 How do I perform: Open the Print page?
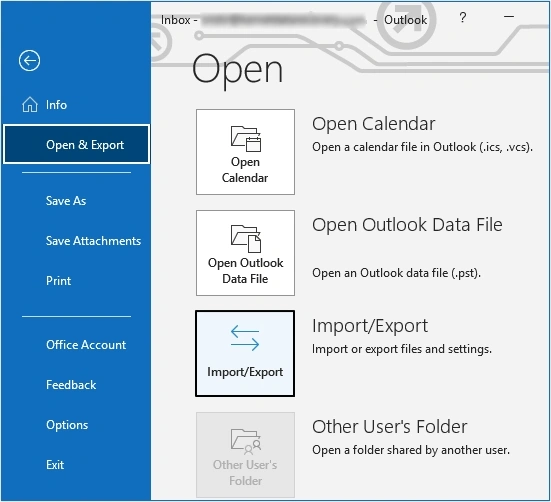(58, 281)
